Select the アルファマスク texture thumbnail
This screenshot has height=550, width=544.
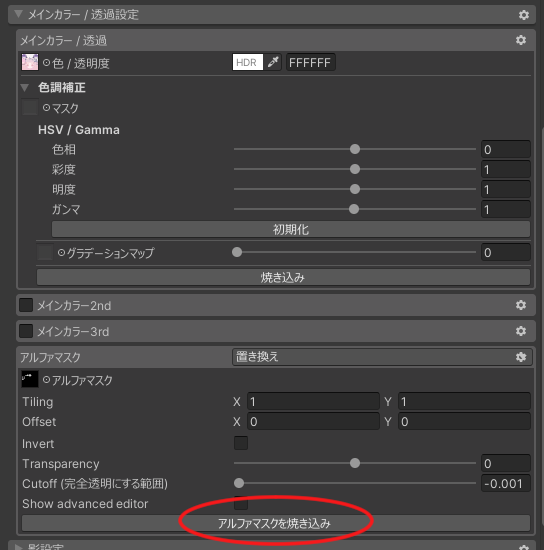[x=30, y=380]
